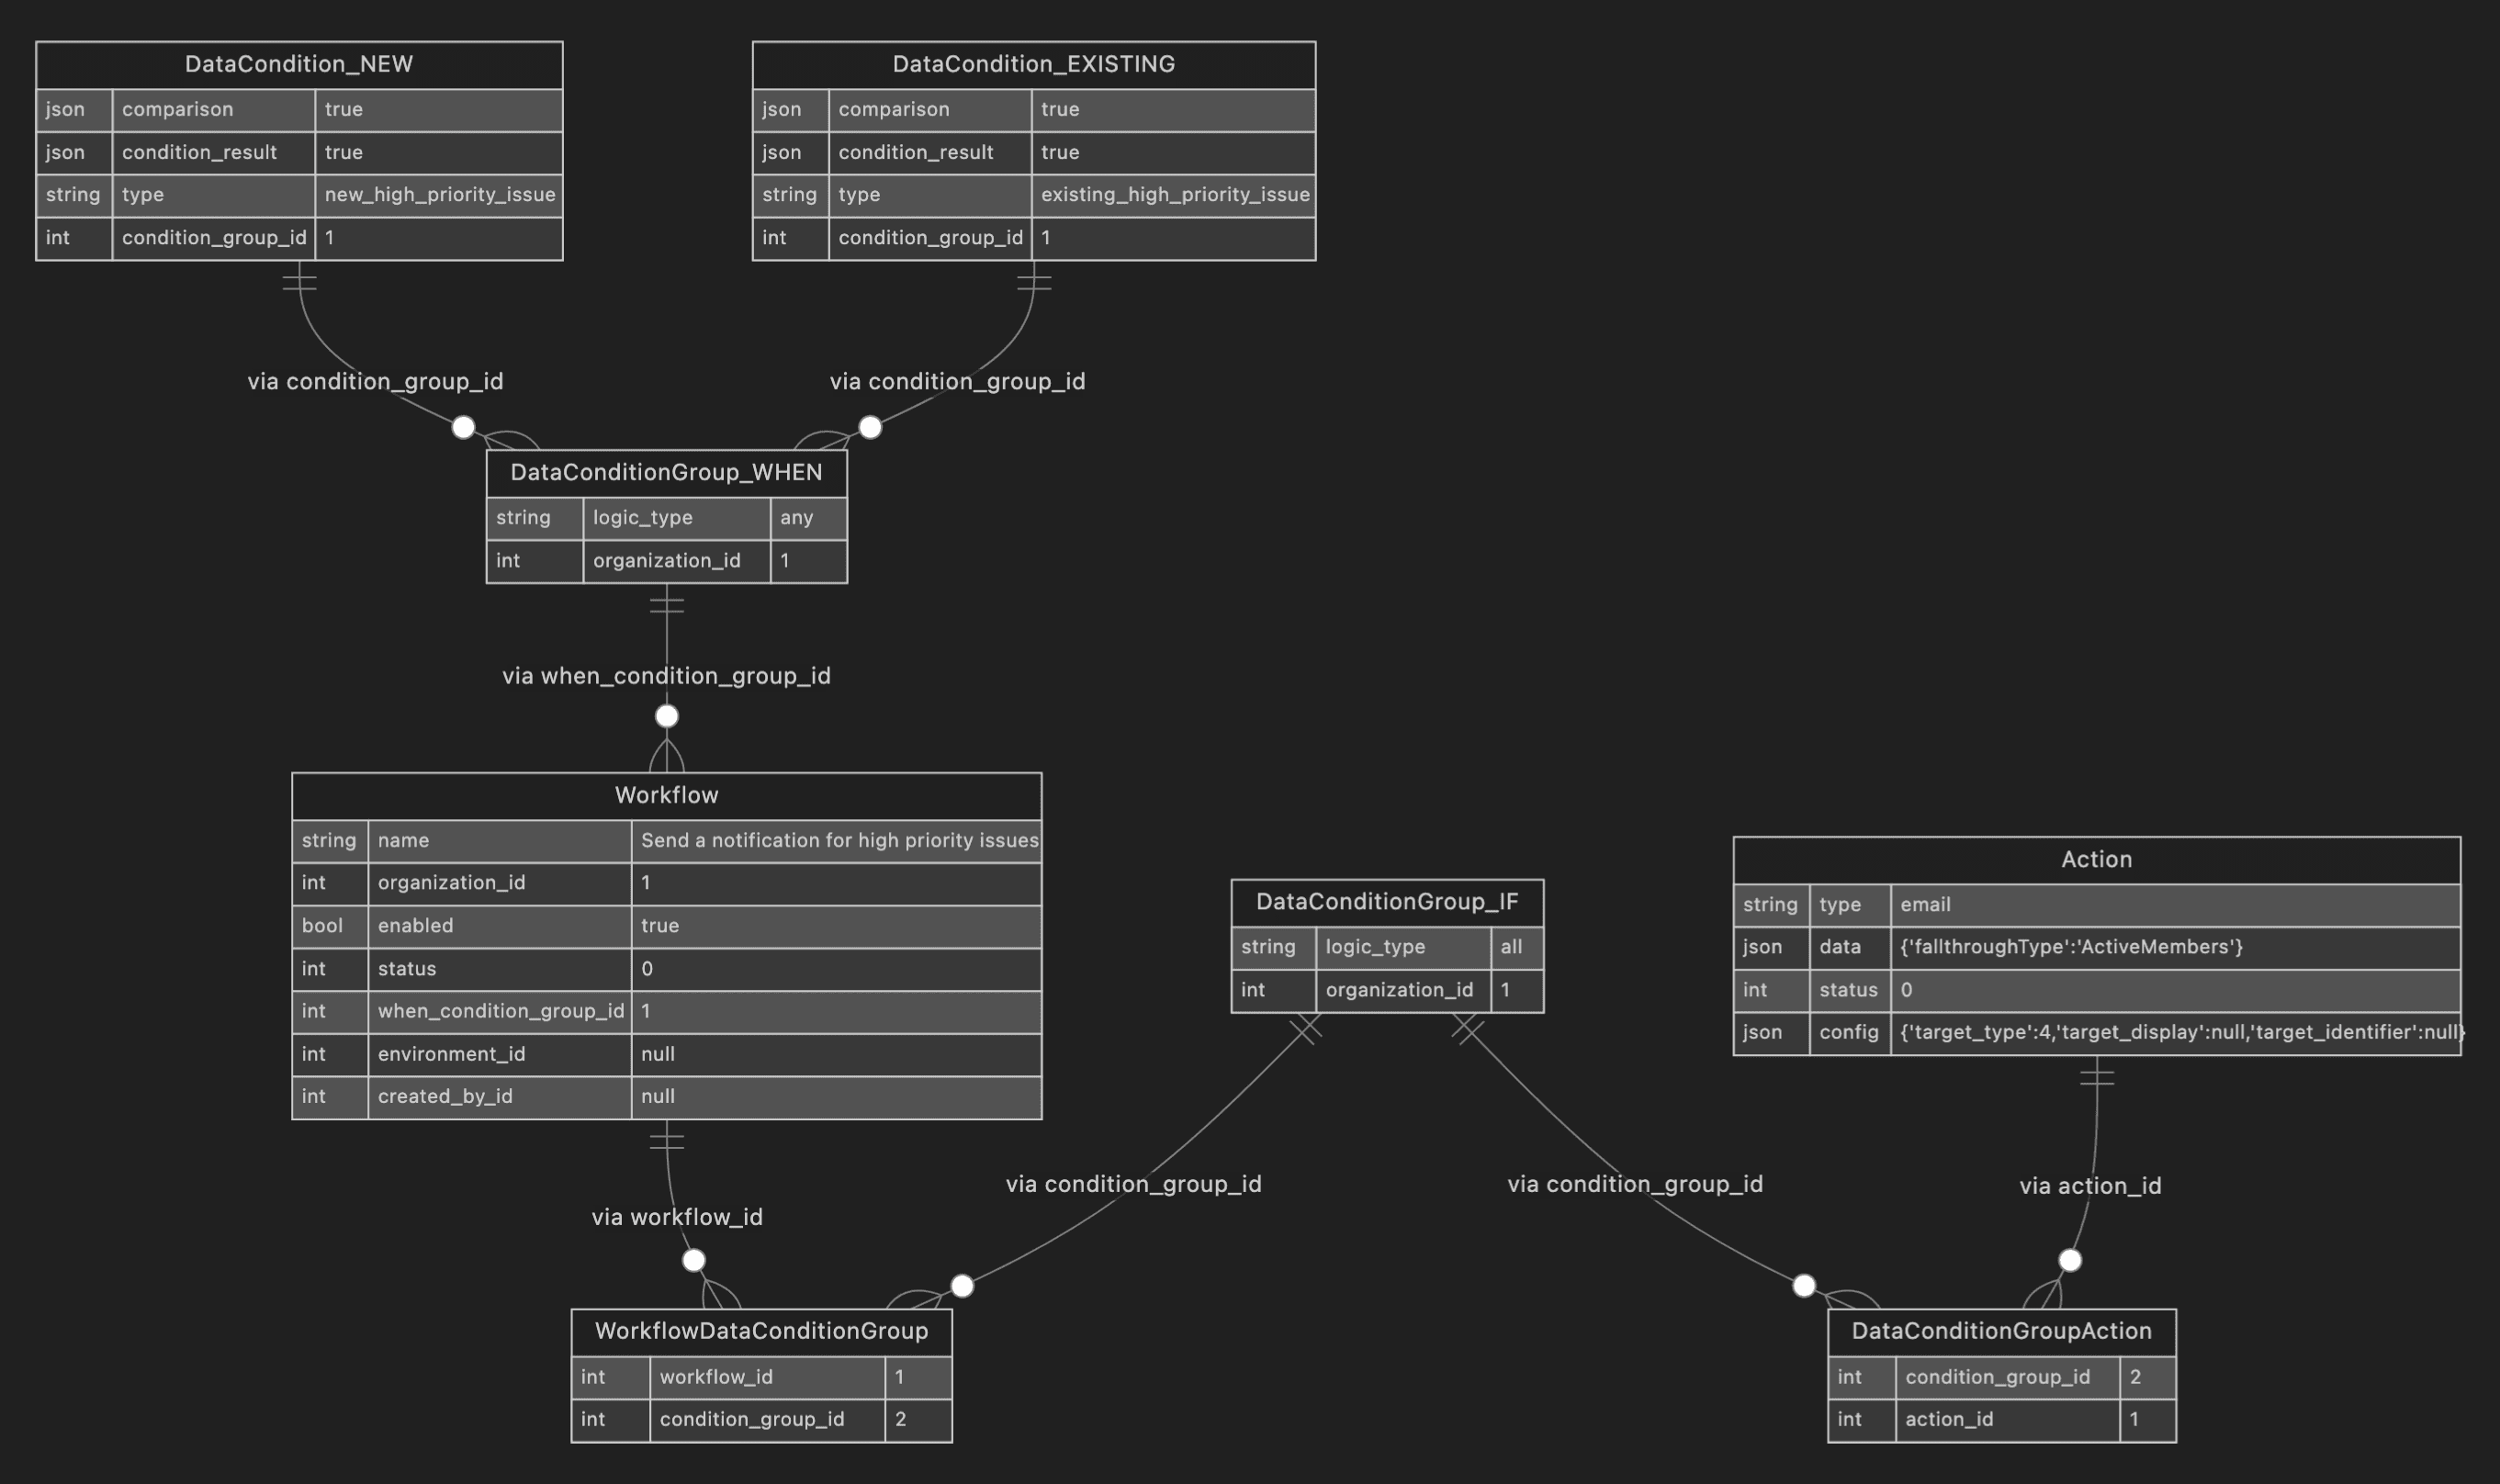
Task: Select the DataConditionGroupAction entity title
Action: (x=2000, y=1331)
